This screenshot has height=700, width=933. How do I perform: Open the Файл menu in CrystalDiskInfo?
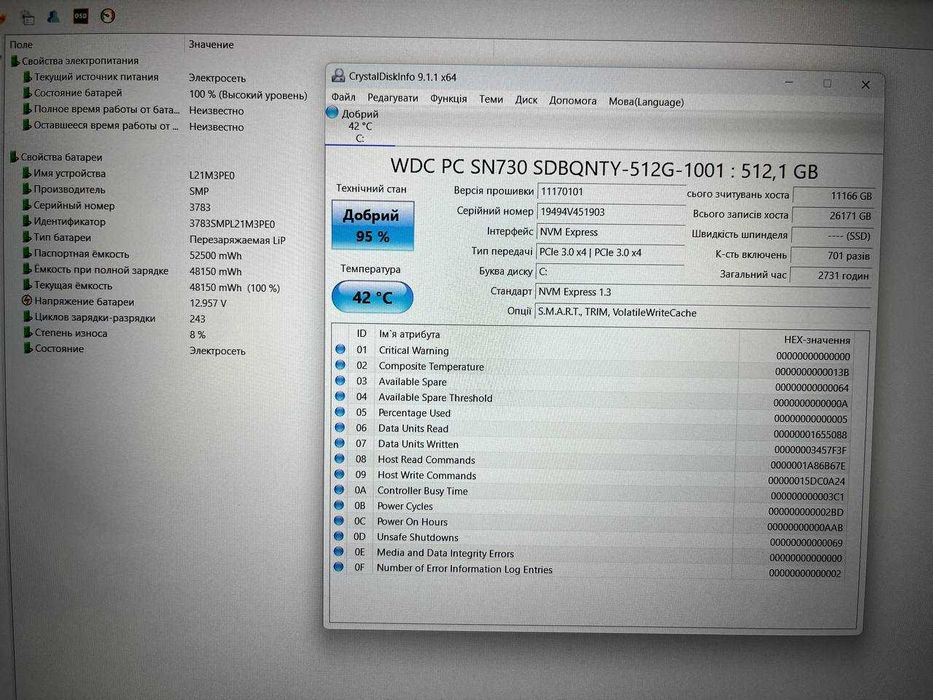click(x=343, y=97)
